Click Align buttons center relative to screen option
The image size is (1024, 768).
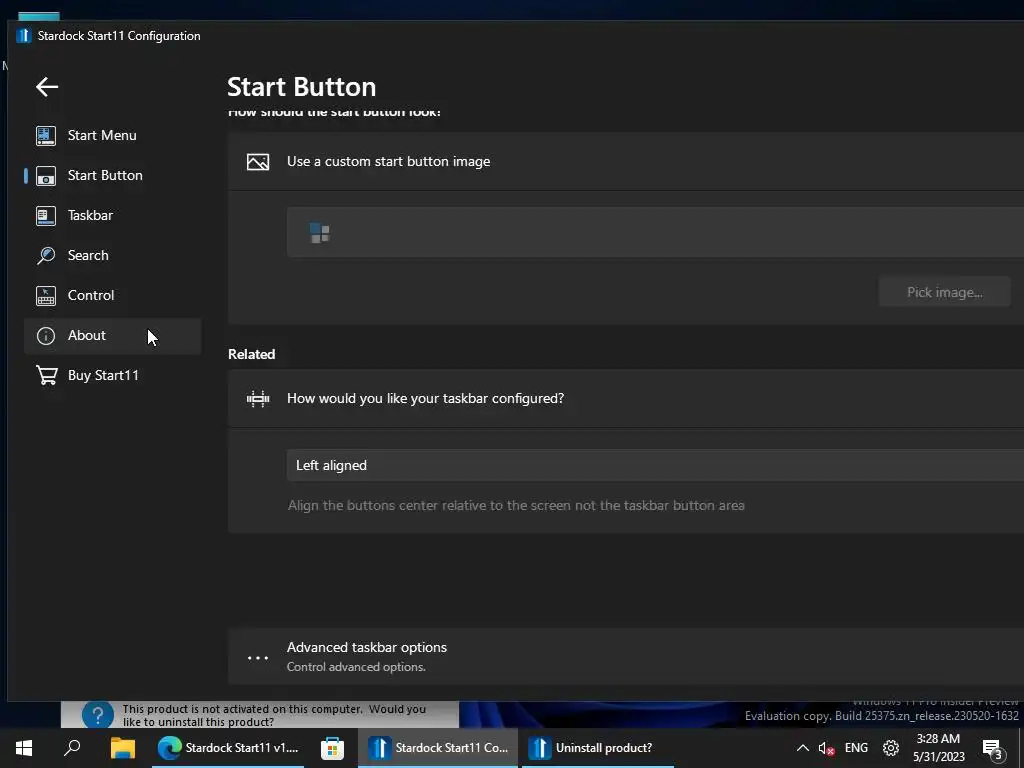pyautogui.click(x=516, y=505)
